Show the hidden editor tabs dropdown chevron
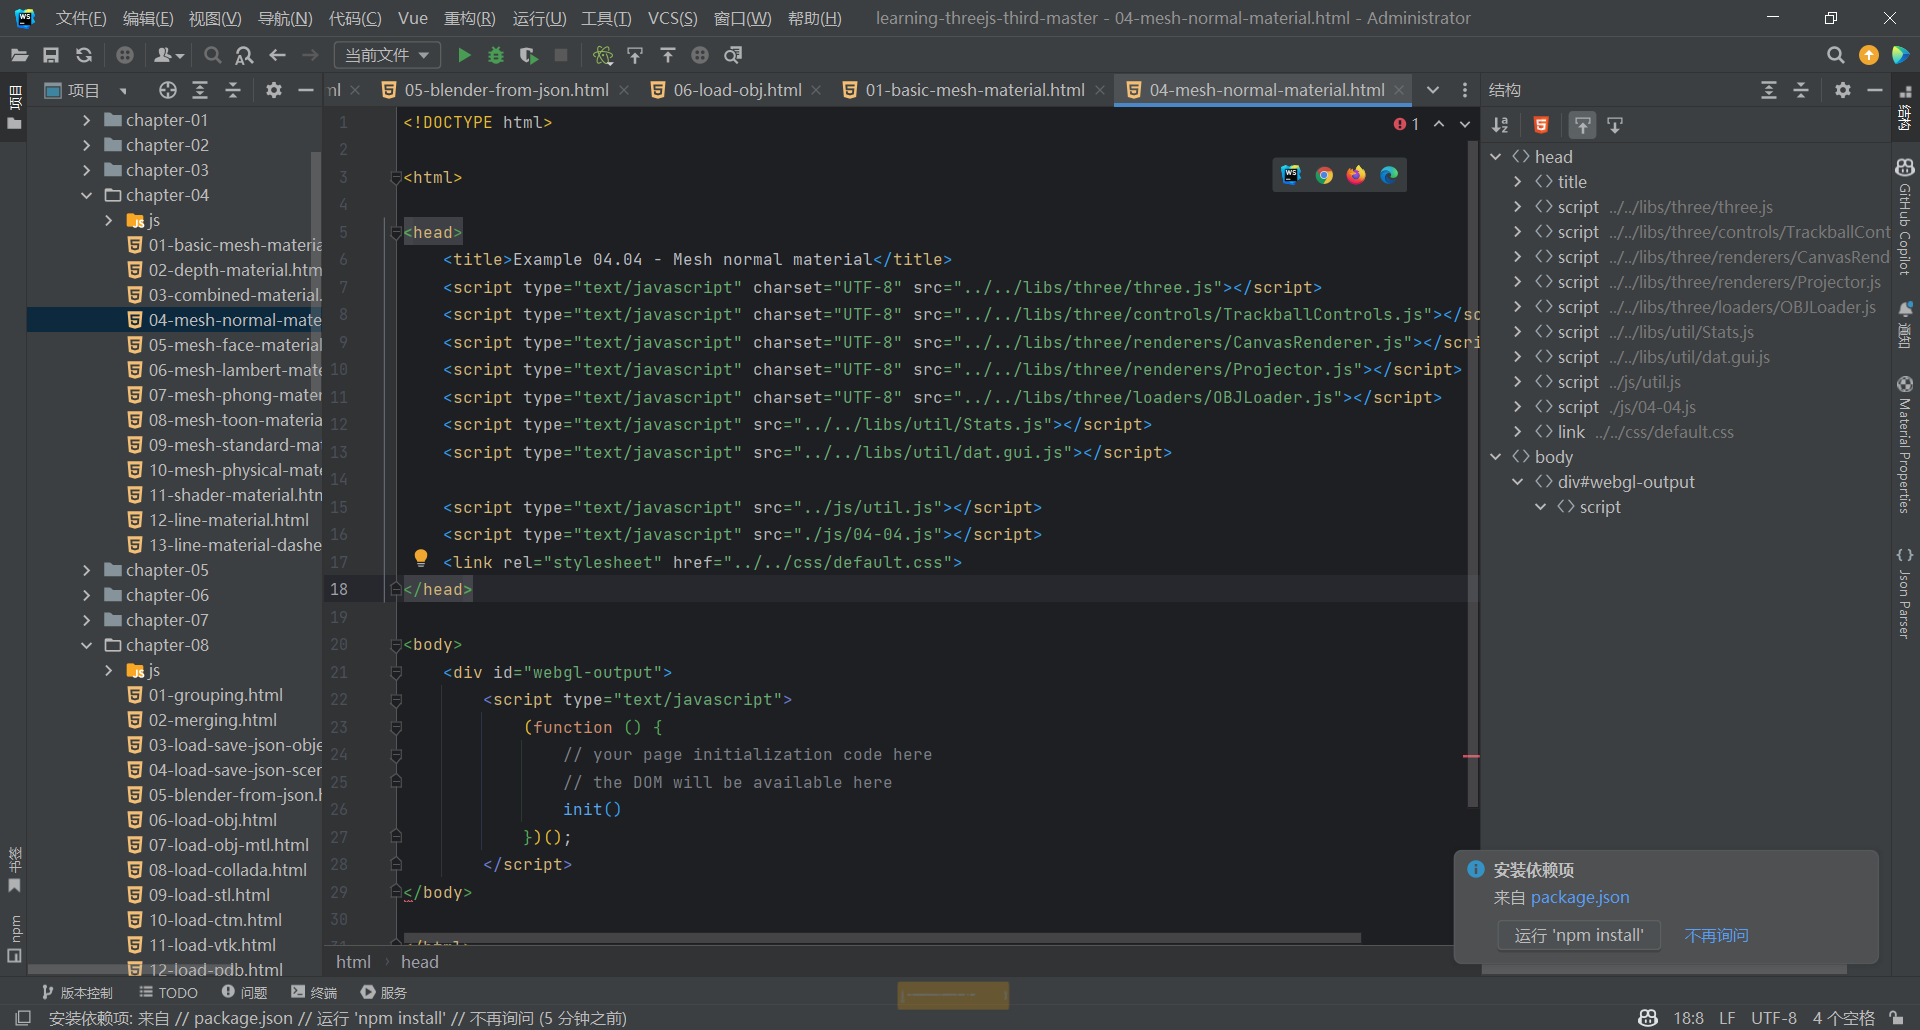Image resolution: width=1920 pixels, height=1030 pixels. click(x=1432, y=90)
